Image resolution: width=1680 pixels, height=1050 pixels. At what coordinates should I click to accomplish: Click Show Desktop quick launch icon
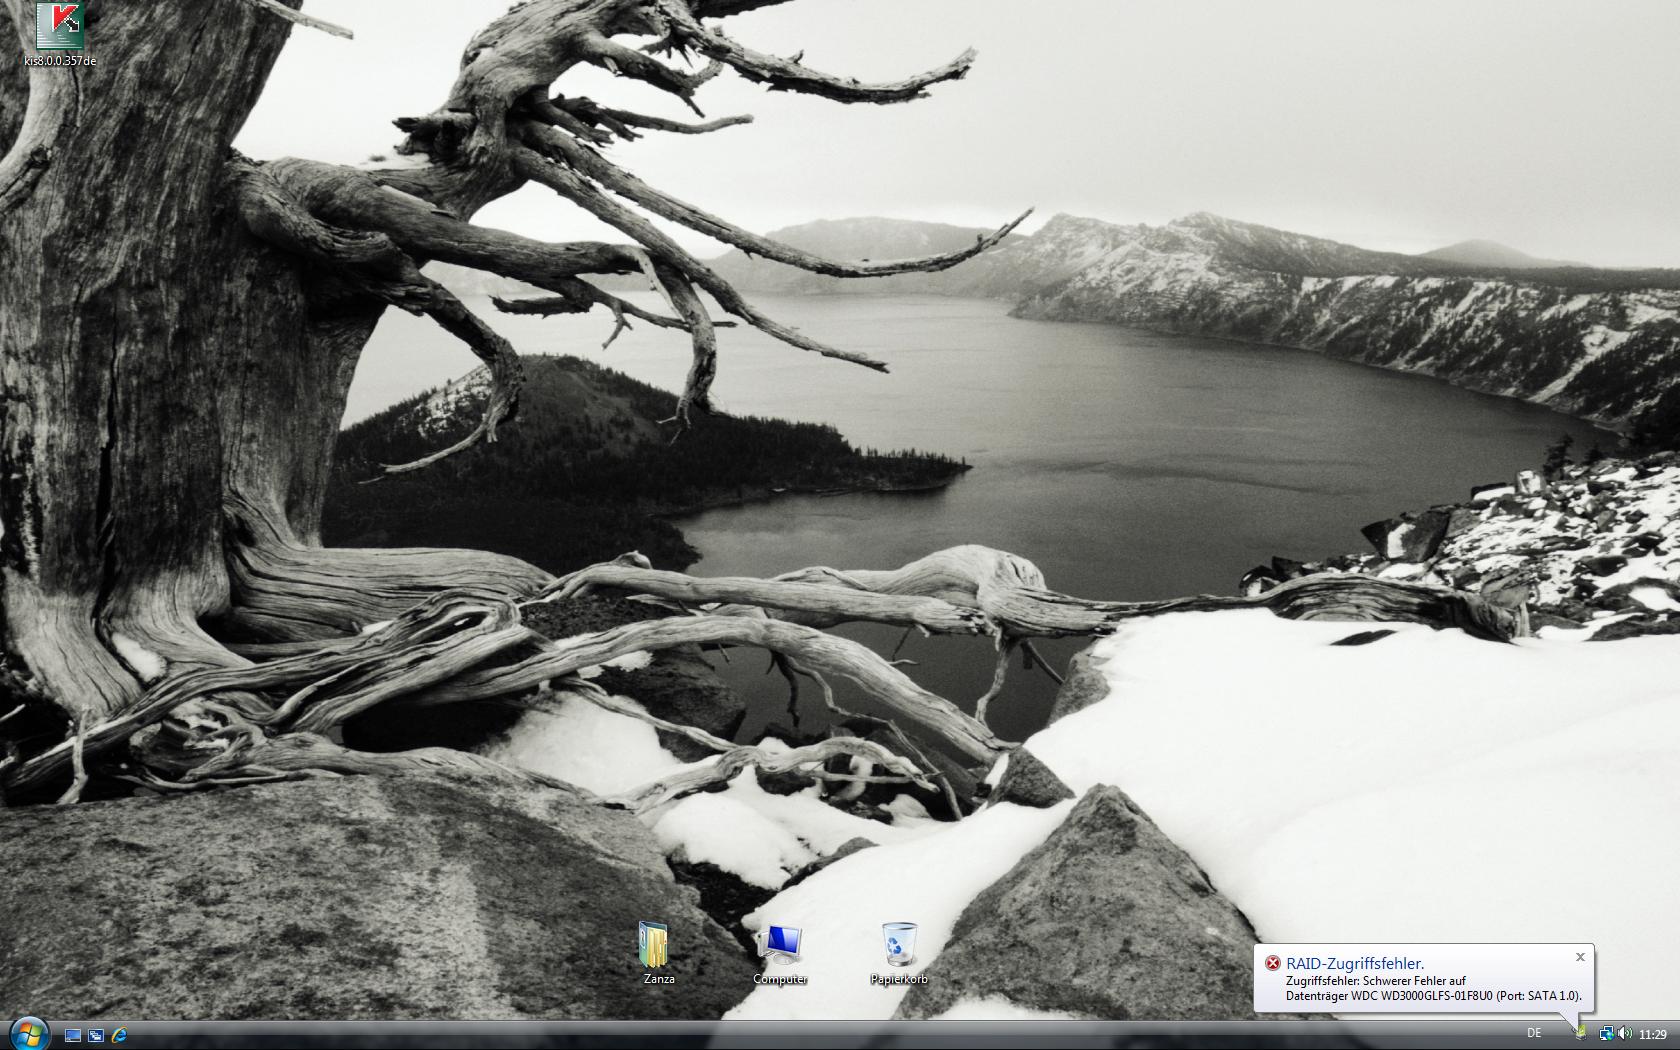pos(73,1035)
